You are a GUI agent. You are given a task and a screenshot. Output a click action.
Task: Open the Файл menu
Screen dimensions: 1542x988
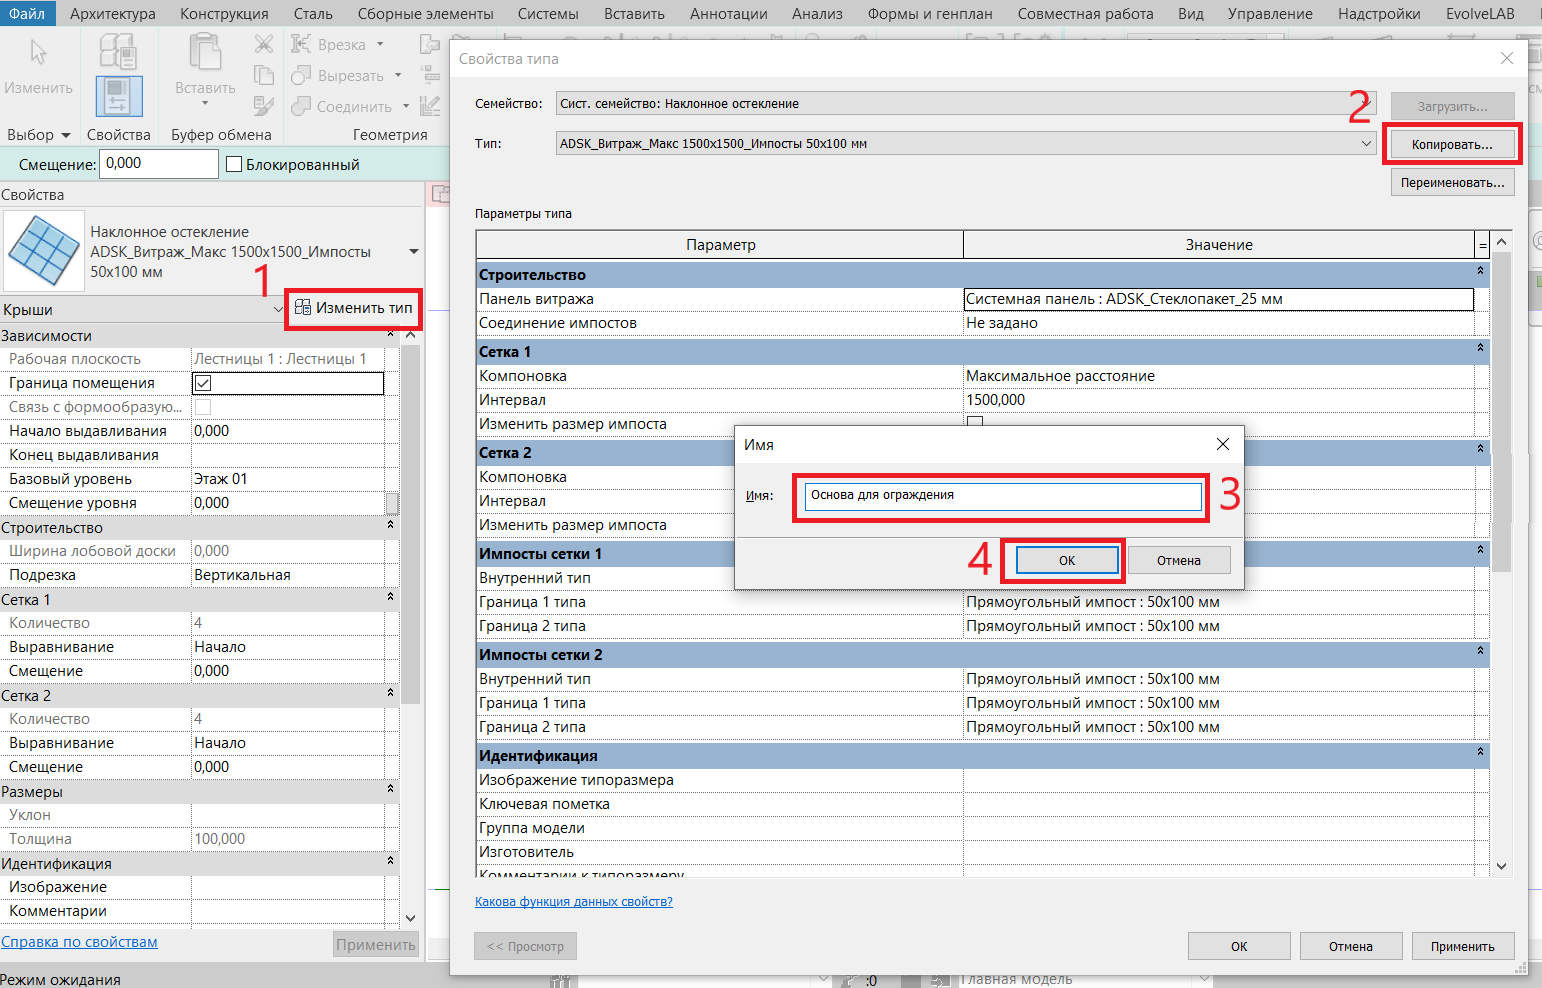point(27,14)
